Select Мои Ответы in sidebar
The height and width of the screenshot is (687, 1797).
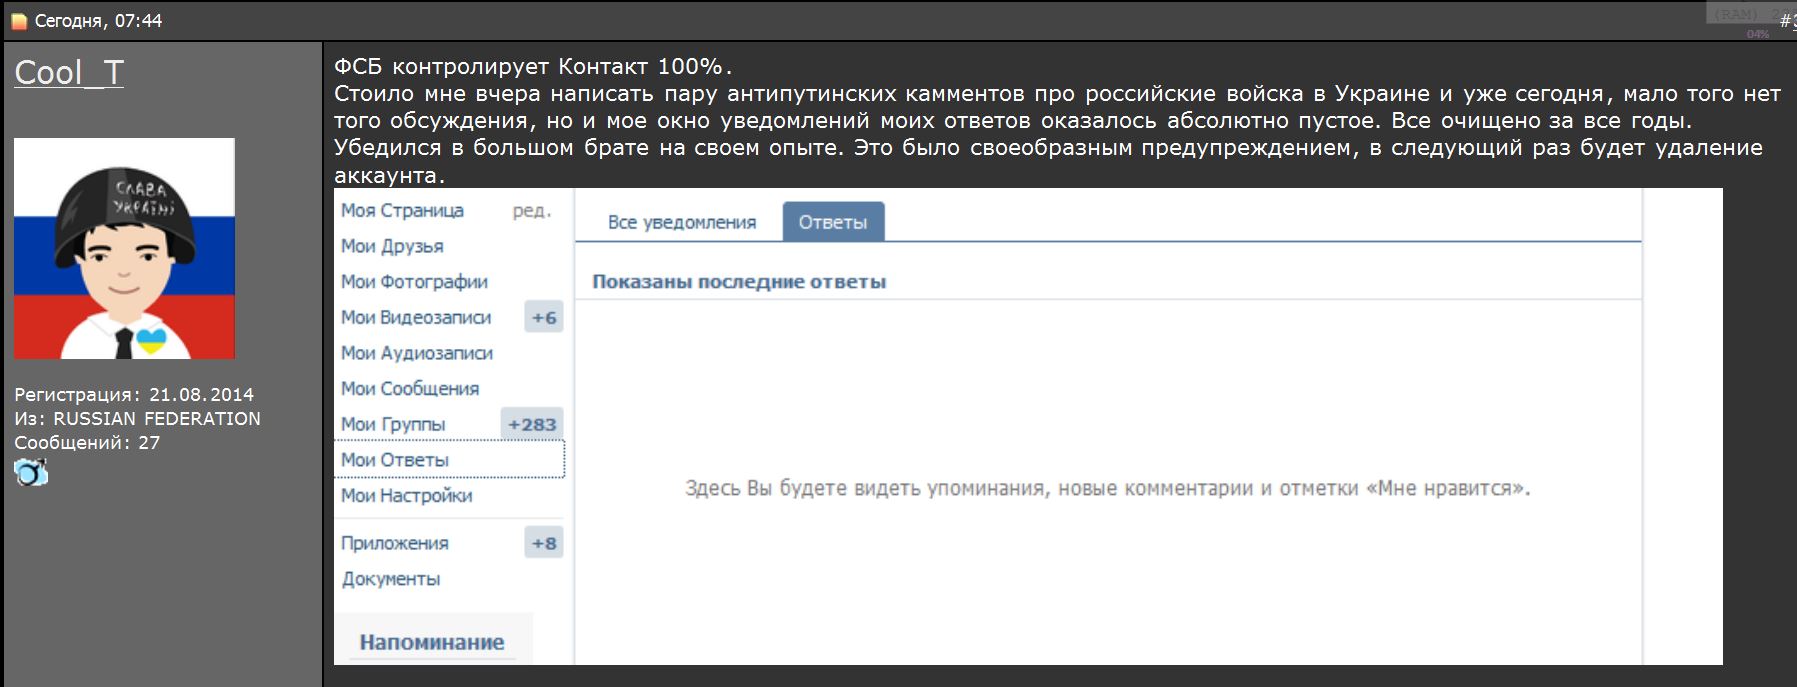click(395, 460)
